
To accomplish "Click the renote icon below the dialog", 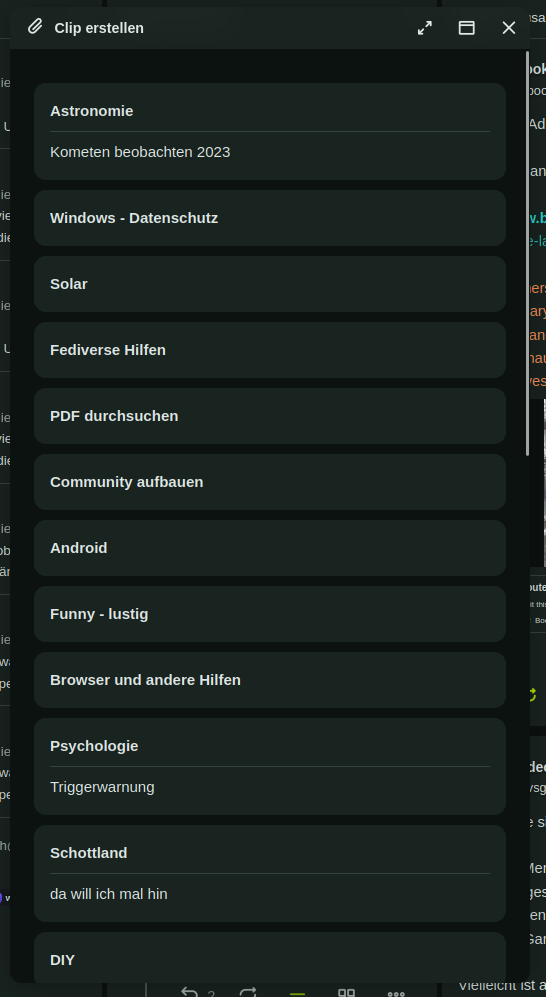I will [247, 992].
